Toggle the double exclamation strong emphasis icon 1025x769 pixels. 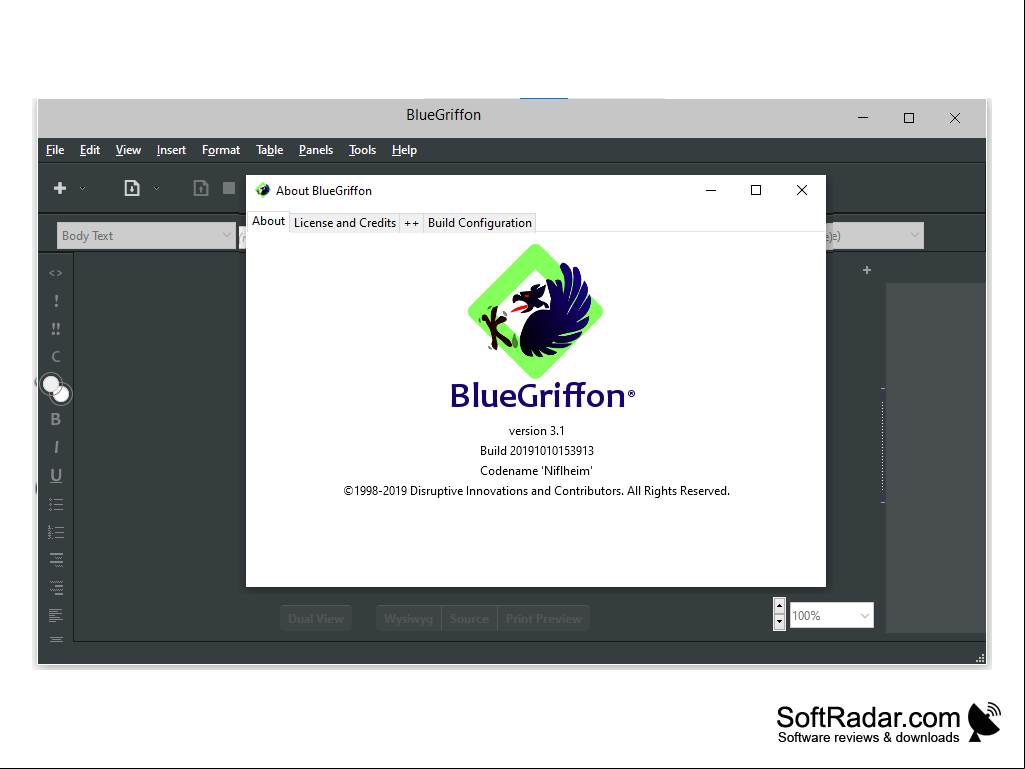[56, 329]
